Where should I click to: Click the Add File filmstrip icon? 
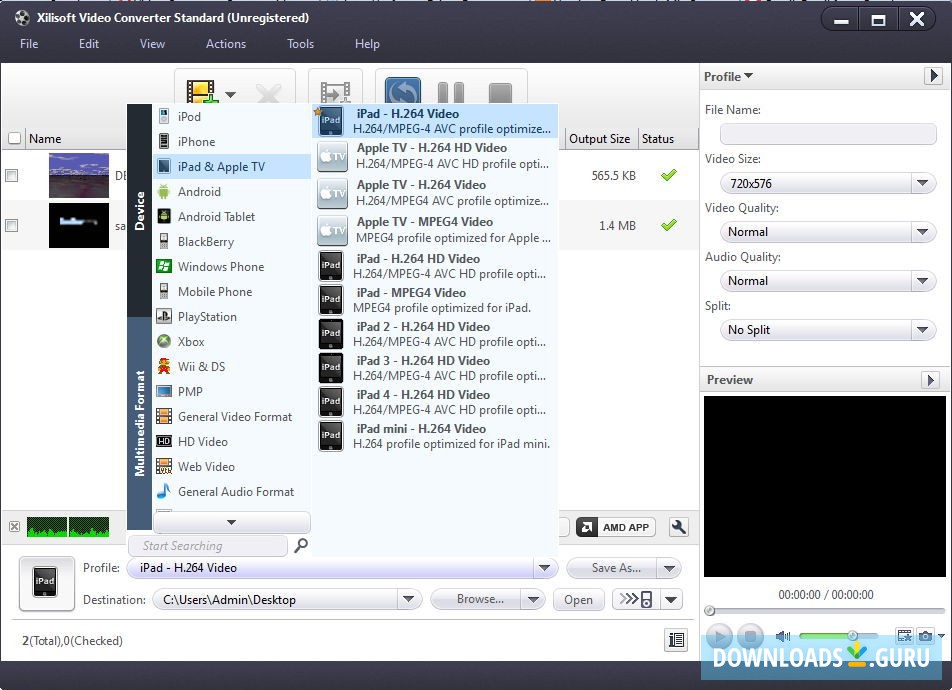202,92
